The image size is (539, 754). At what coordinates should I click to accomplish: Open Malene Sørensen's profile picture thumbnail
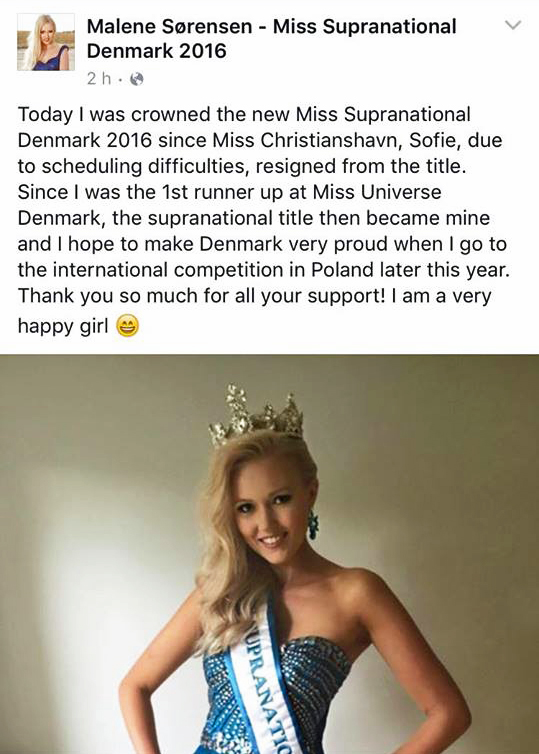tap(46, 42)
